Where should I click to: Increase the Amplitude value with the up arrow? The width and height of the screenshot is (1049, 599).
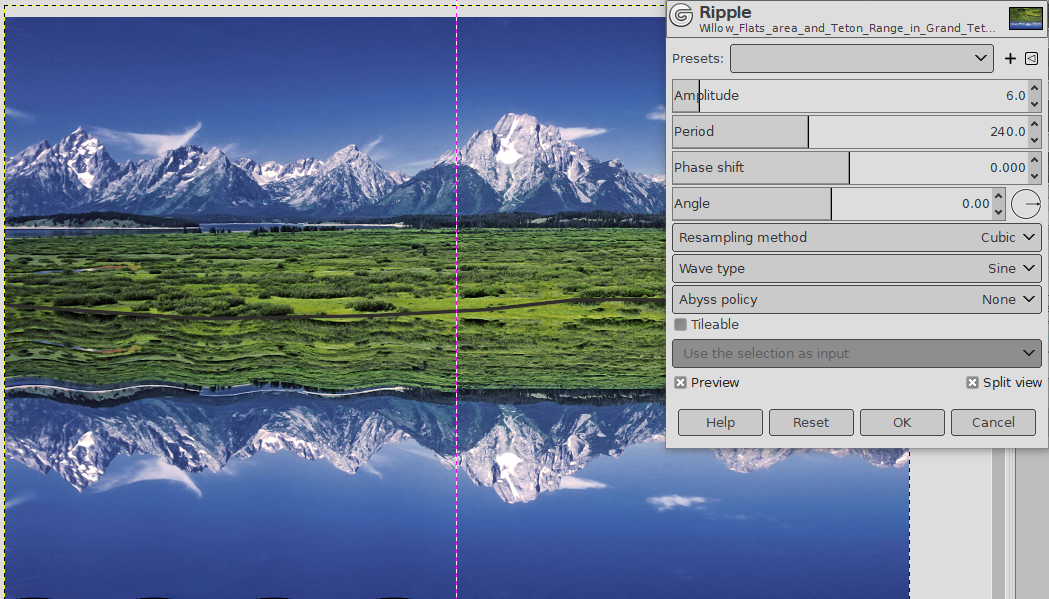click(1035, 88)
